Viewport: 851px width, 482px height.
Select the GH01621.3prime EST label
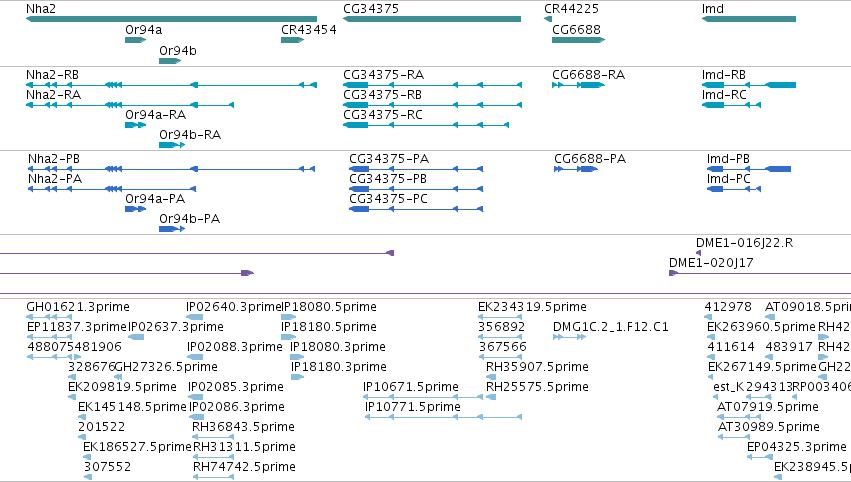[x=78, y=307]
